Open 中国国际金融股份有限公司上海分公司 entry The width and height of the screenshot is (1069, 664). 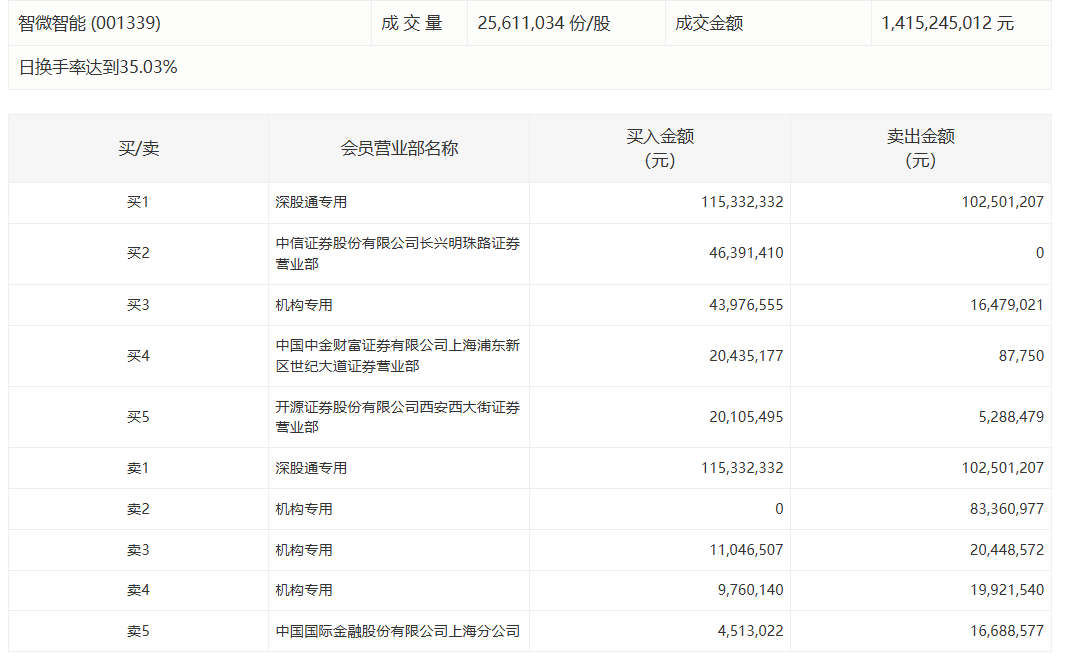(x=398, y=631)
